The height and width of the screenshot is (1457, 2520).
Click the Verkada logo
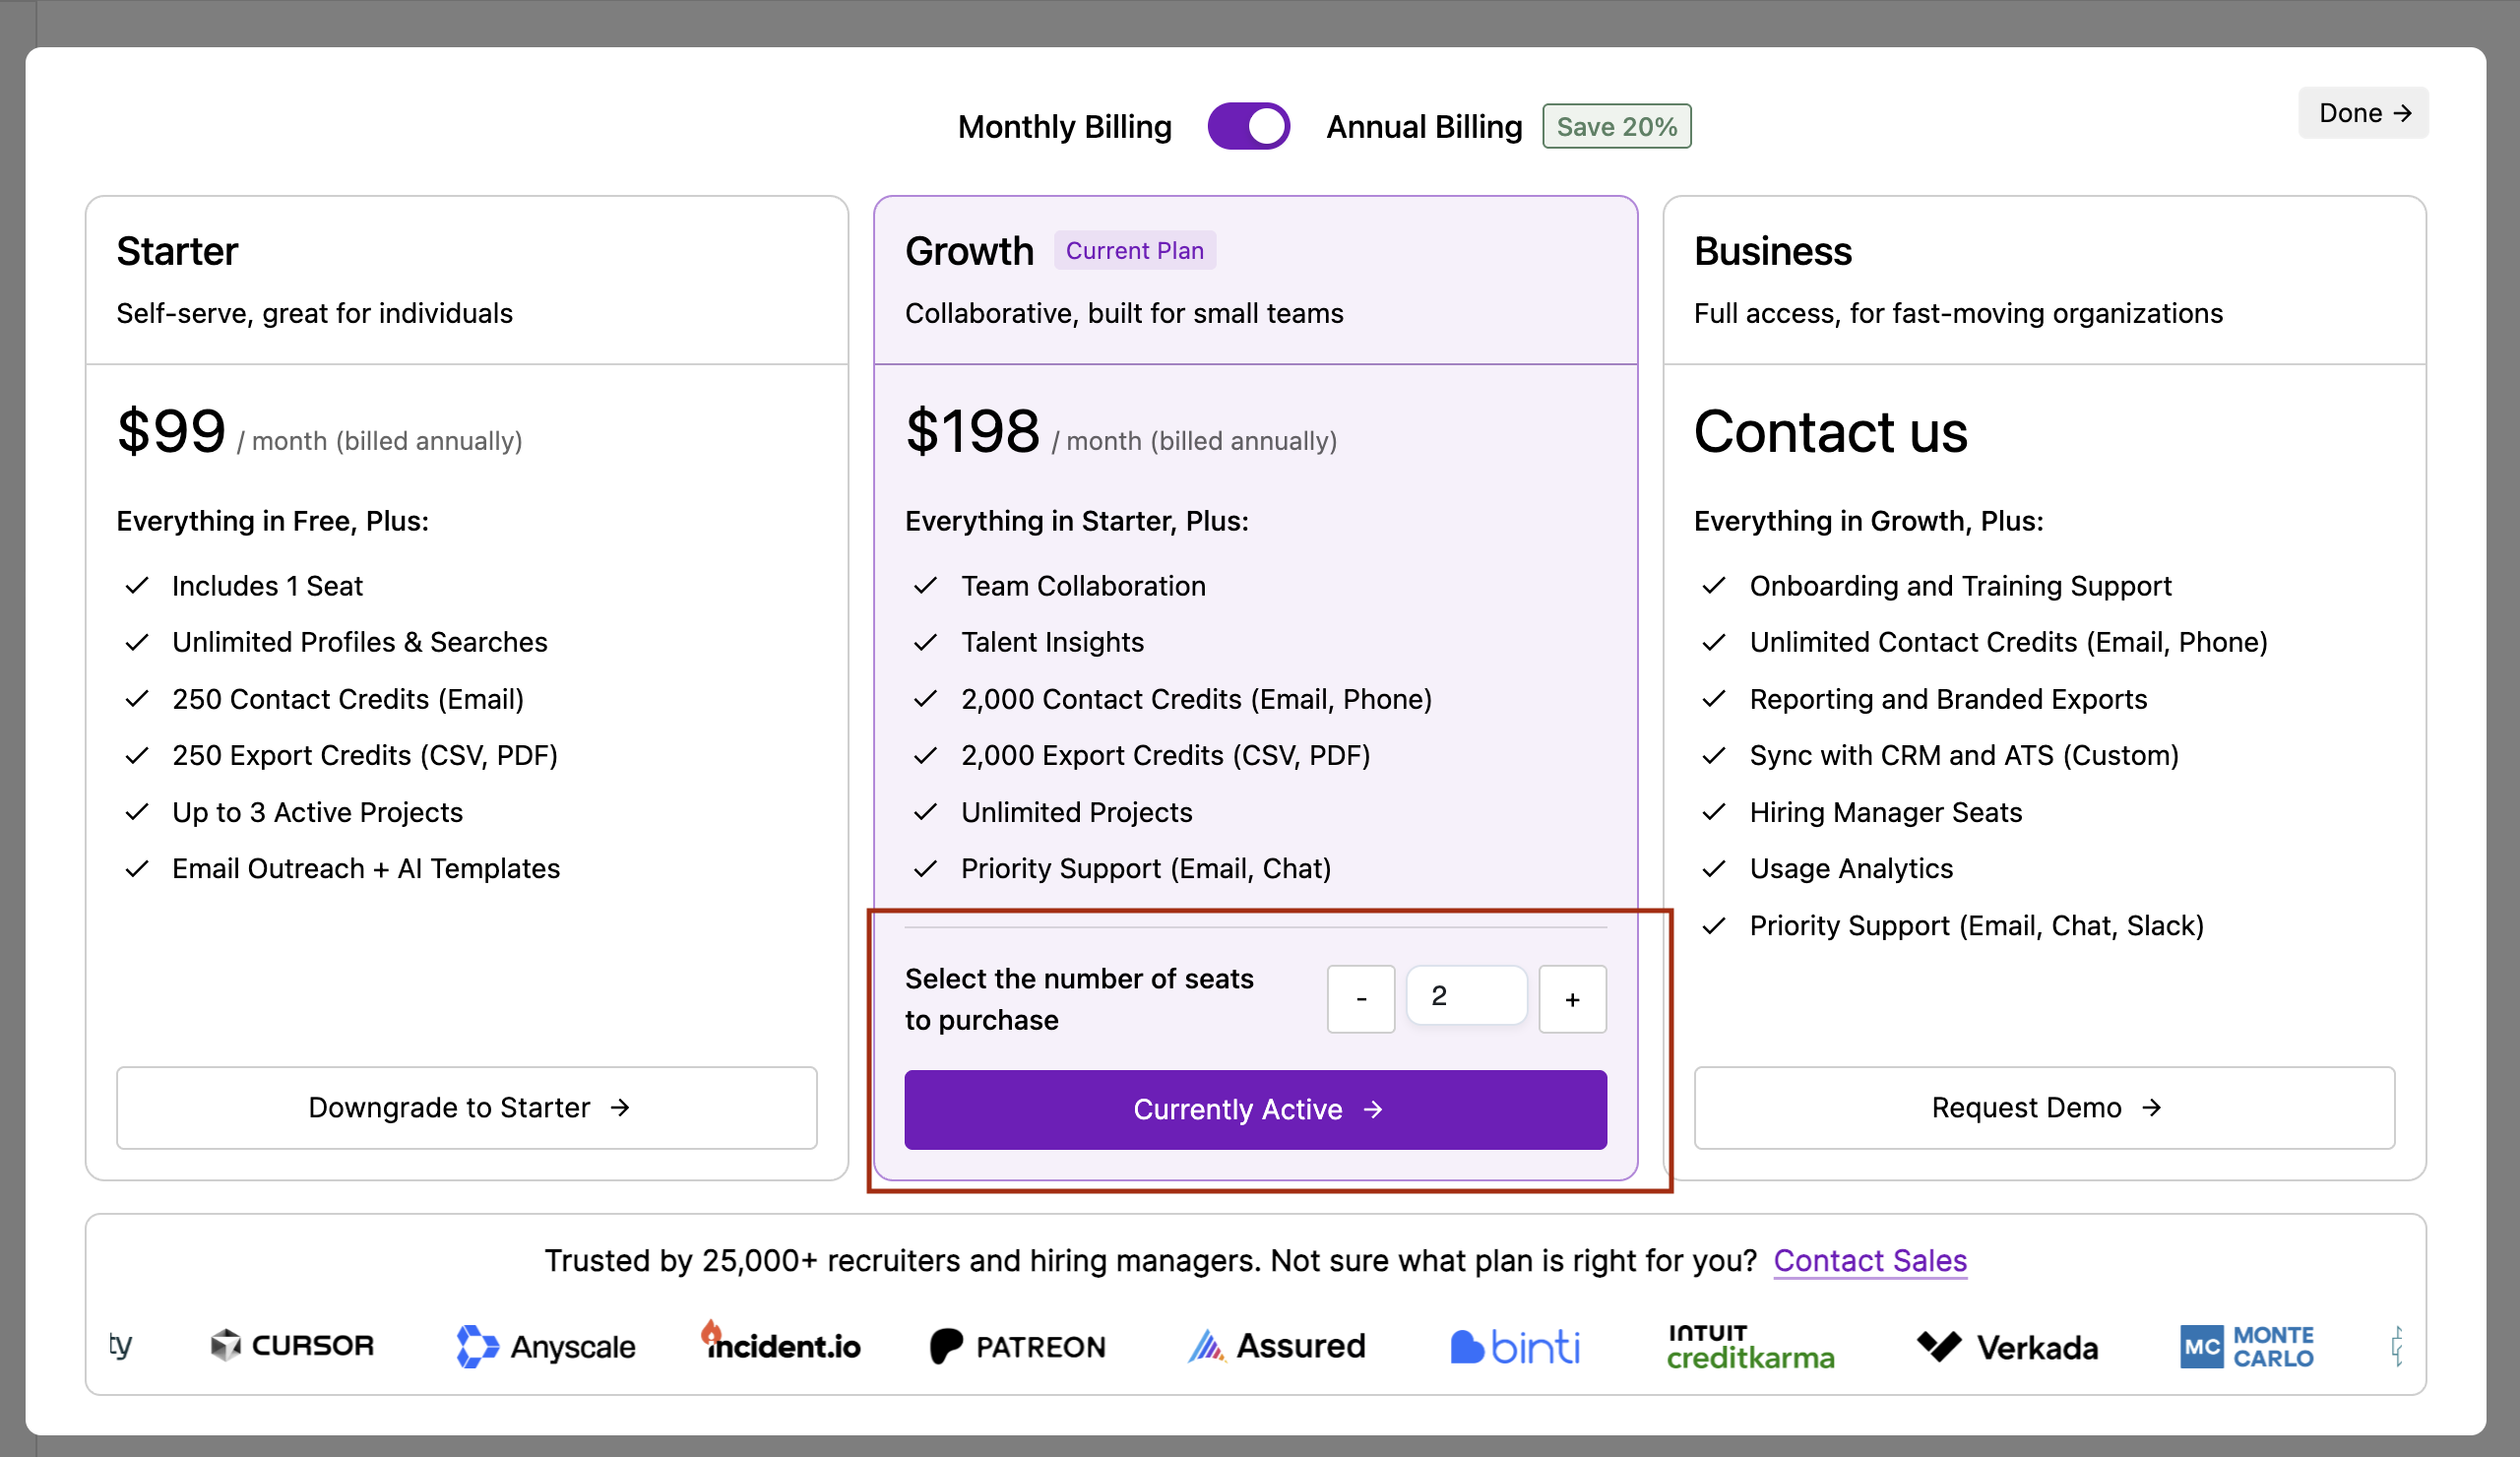click(2007, 1347)
